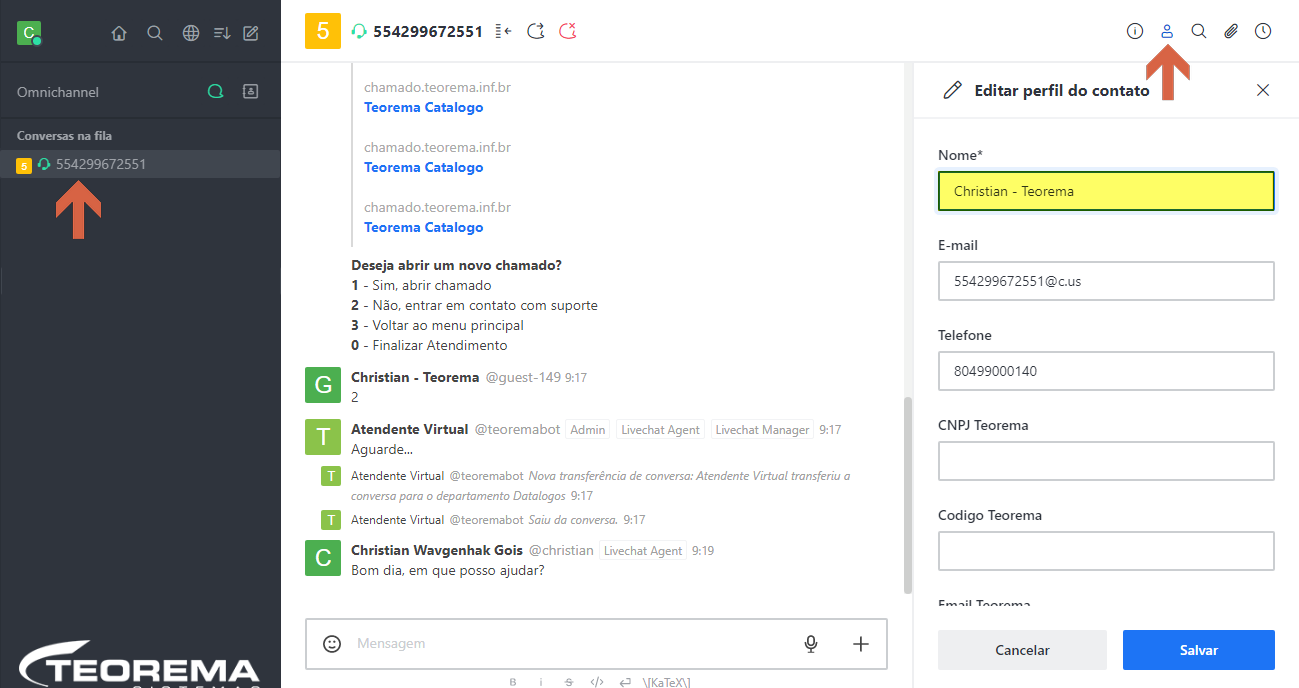The height and width of the screenshot is (688, 1299).
Task: Open the sidebar sort options icon
Action: pyautogui.click(x=222, y=33)
